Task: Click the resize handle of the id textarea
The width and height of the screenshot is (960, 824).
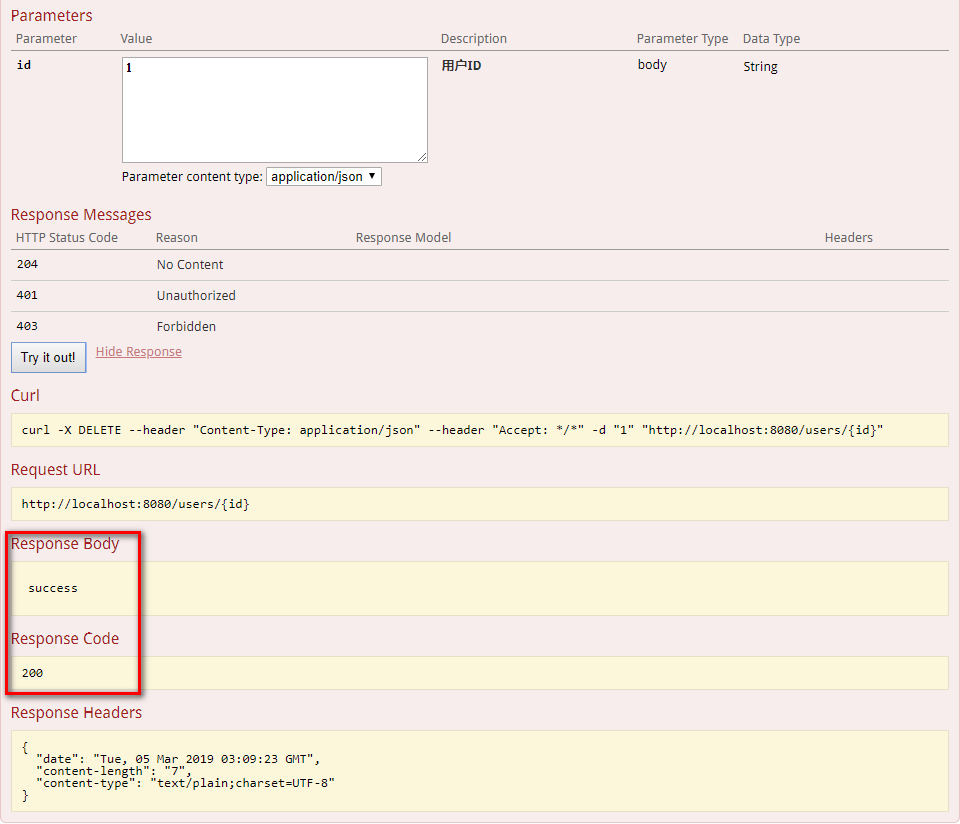Action: [x=422, y=157]
